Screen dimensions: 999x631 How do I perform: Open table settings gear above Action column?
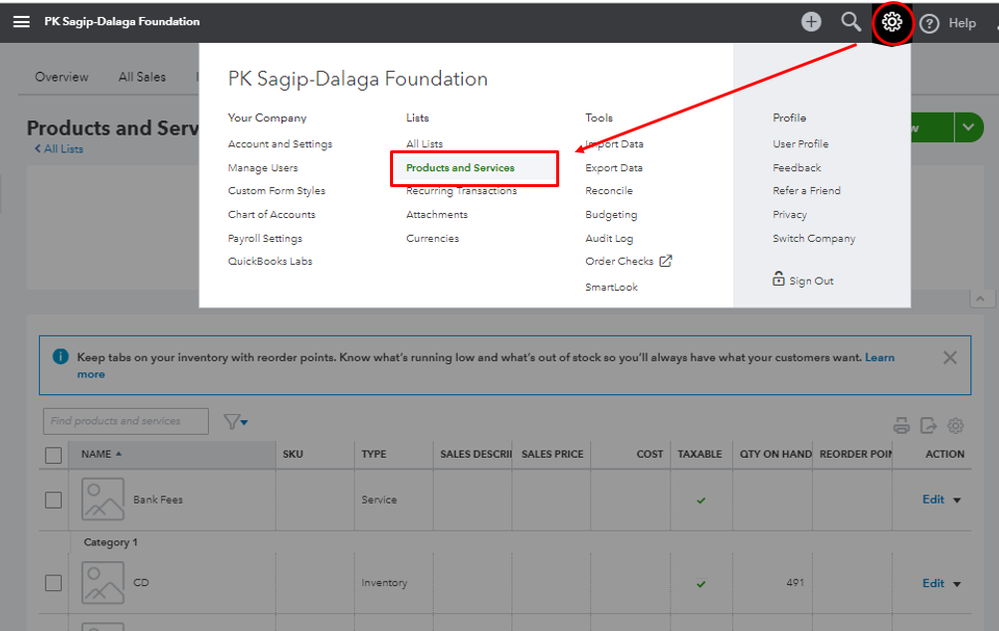[956, 426]
